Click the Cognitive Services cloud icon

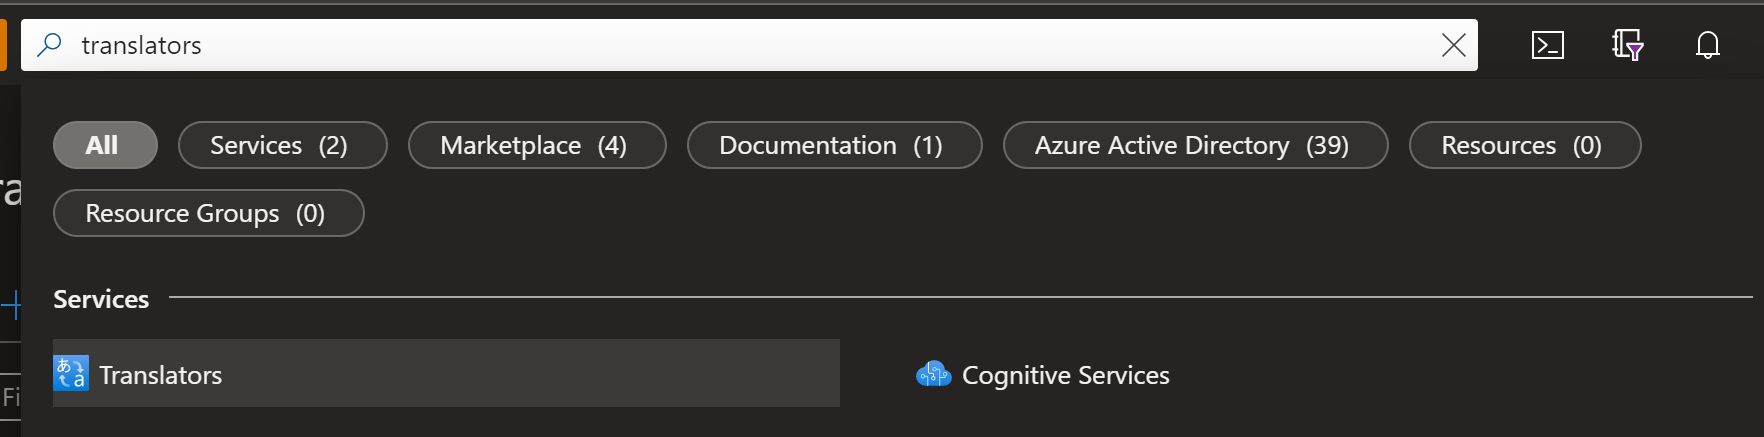pyautogui.click(x=933, y=374)
